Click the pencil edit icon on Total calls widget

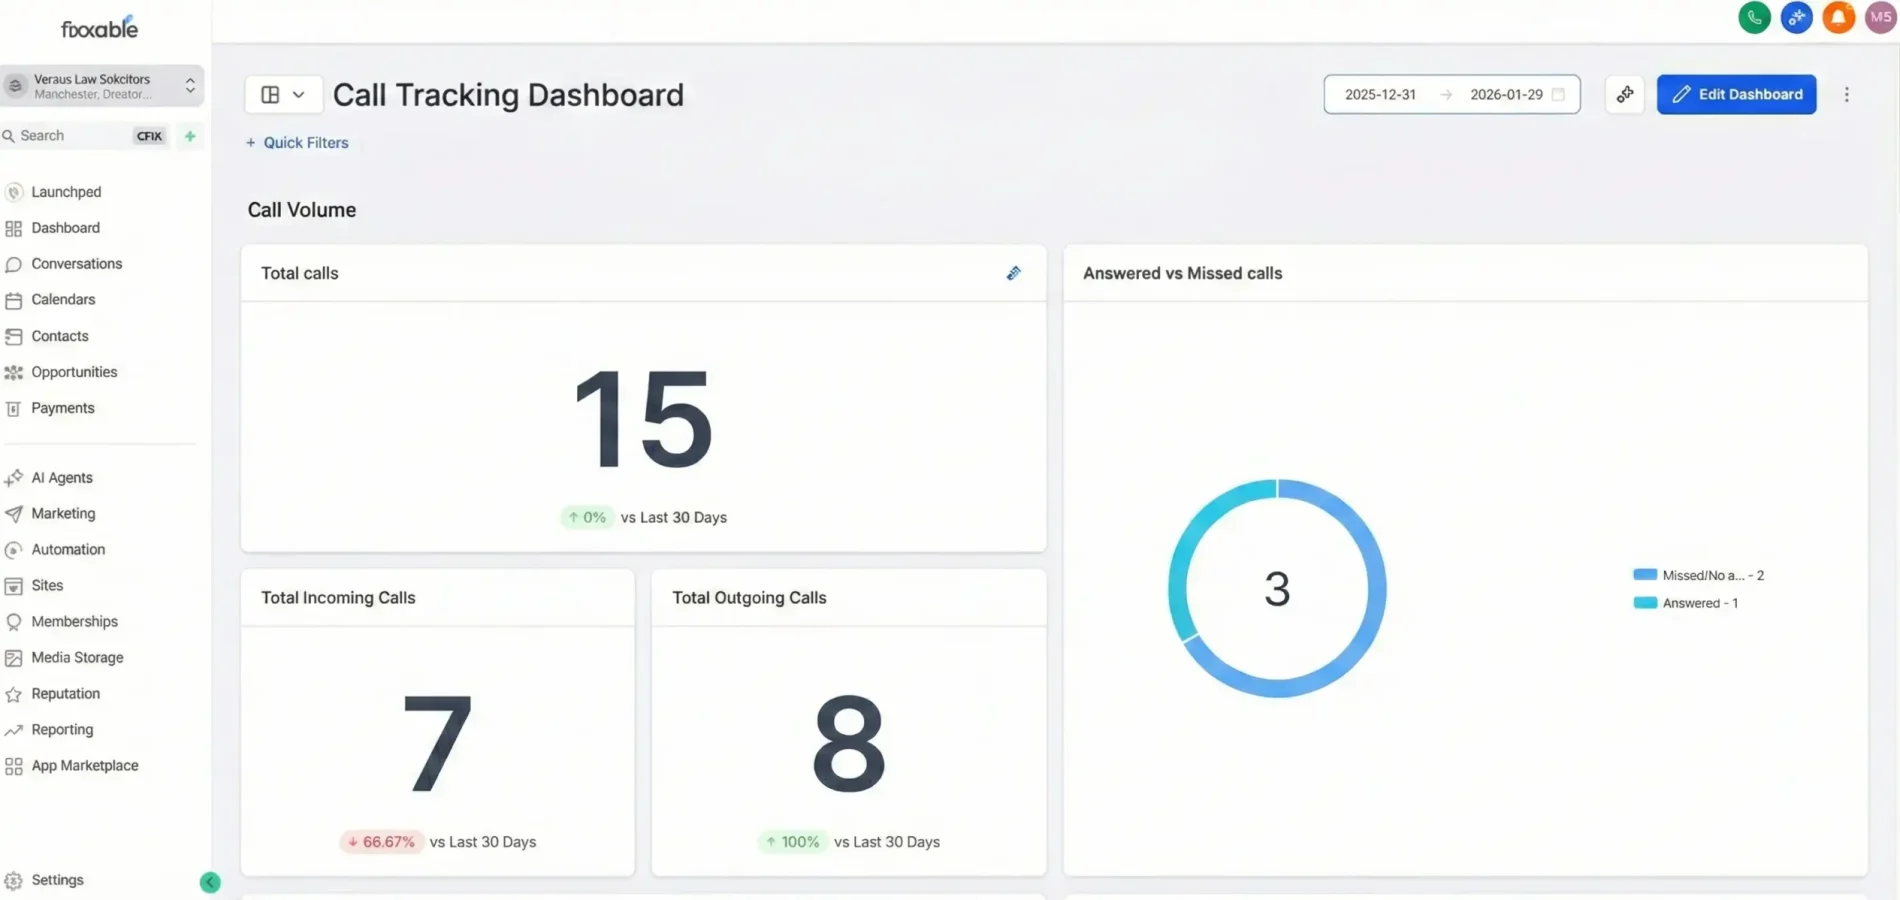(1013, 272)
